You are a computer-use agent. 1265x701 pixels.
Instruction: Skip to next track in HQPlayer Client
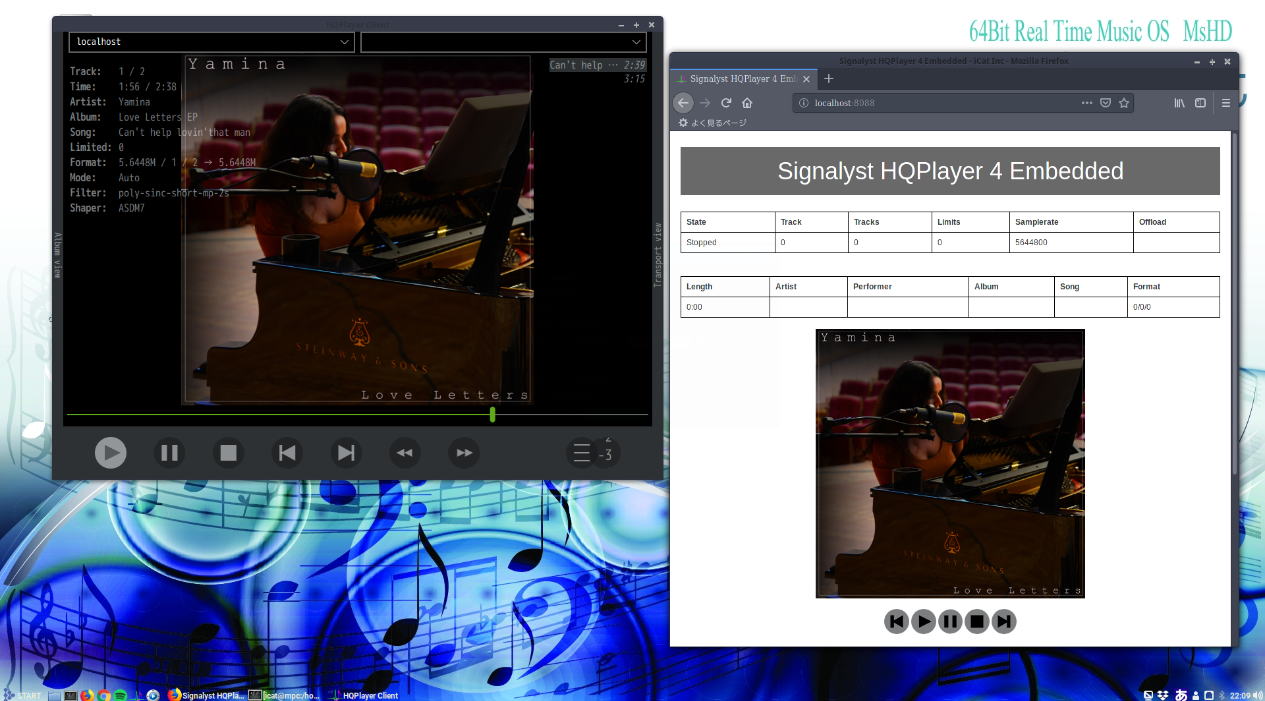[x=346, y=453]
